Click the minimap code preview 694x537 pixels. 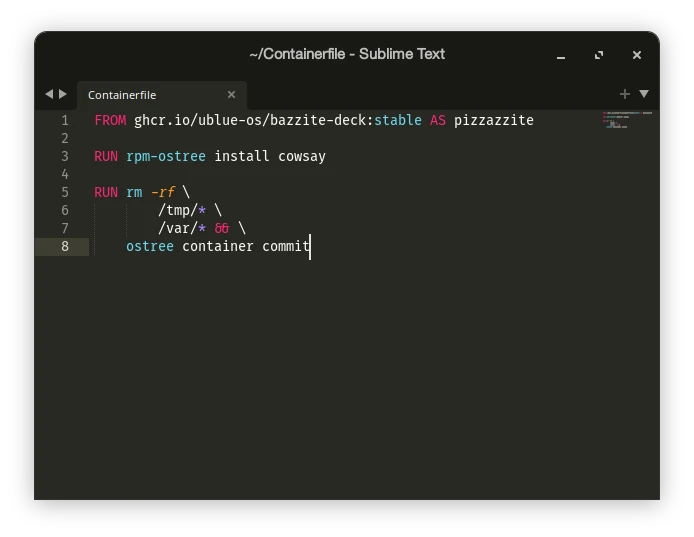[627, 120]
